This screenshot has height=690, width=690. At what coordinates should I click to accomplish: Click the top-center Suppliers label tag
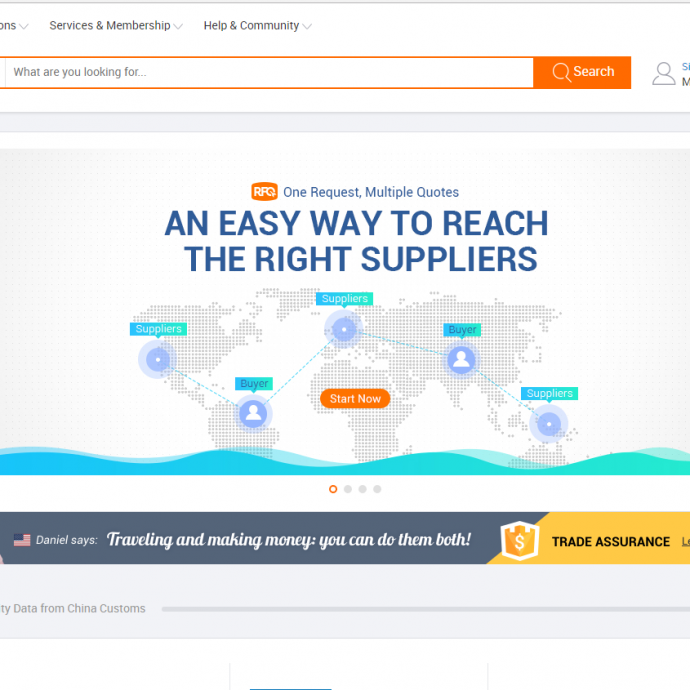[x=345, y=299]
